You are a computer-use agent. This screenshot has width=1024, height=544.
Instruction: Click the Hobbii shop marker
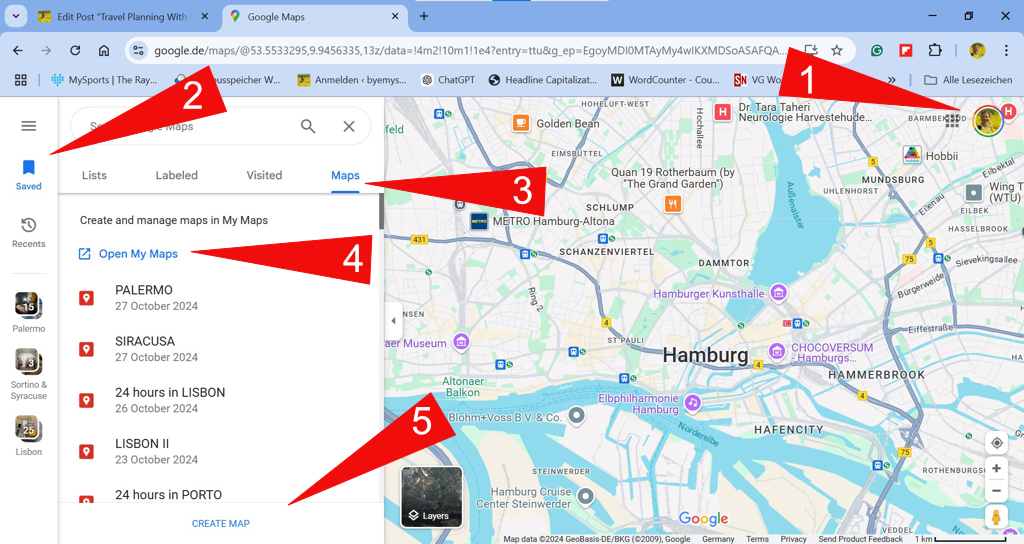click(912, 155)
